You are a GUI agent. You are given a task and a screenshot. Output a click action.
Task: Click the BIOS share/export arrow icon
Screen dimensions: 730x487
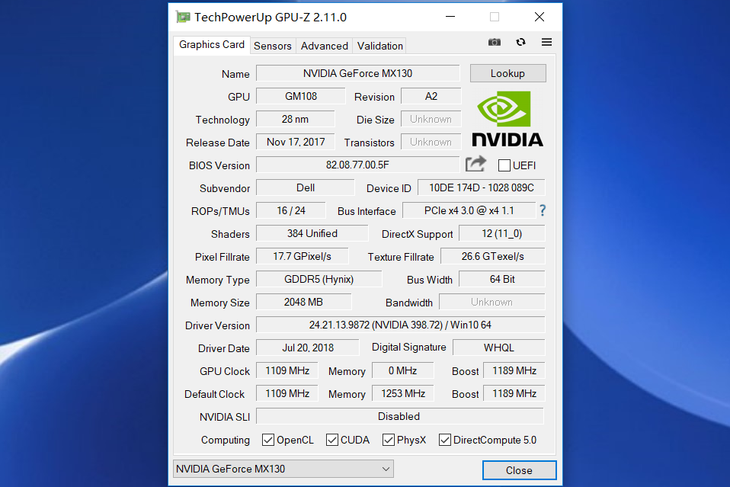[475, 164]
